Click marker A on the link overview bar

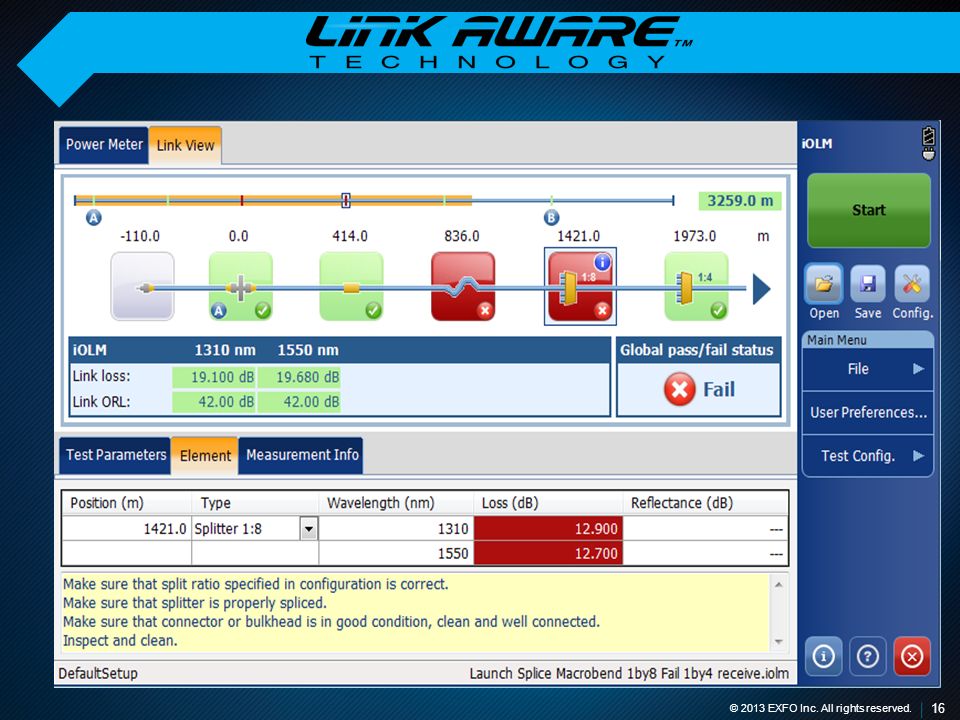click(x=94, y=217)
